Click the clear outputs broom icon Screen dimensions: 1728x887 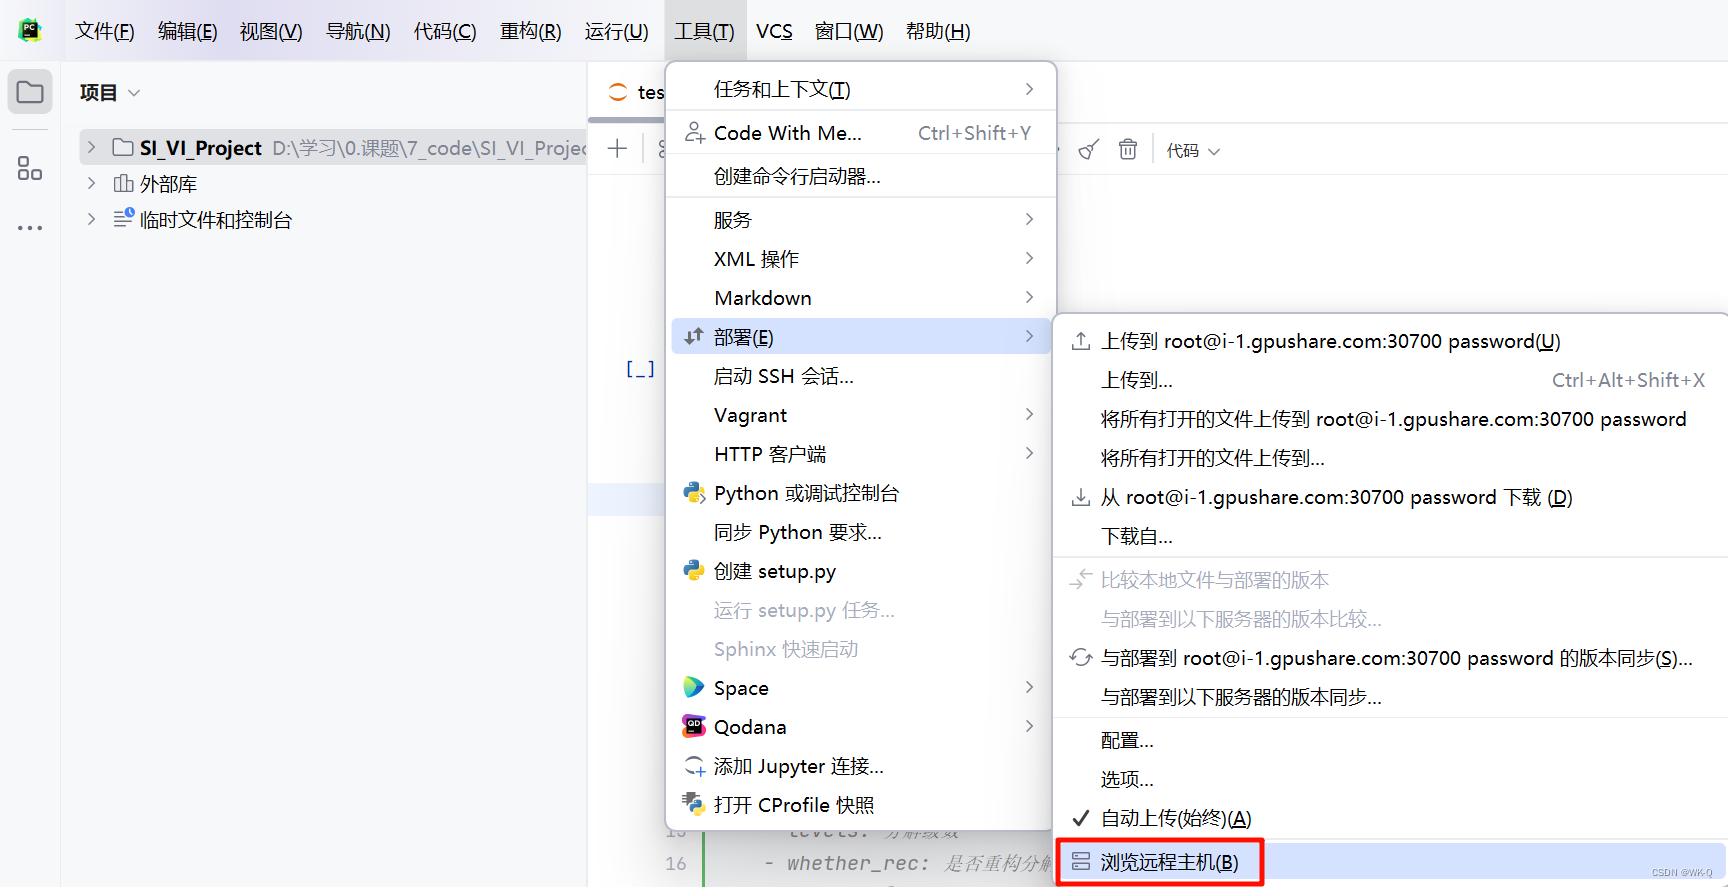[1089, 150]
